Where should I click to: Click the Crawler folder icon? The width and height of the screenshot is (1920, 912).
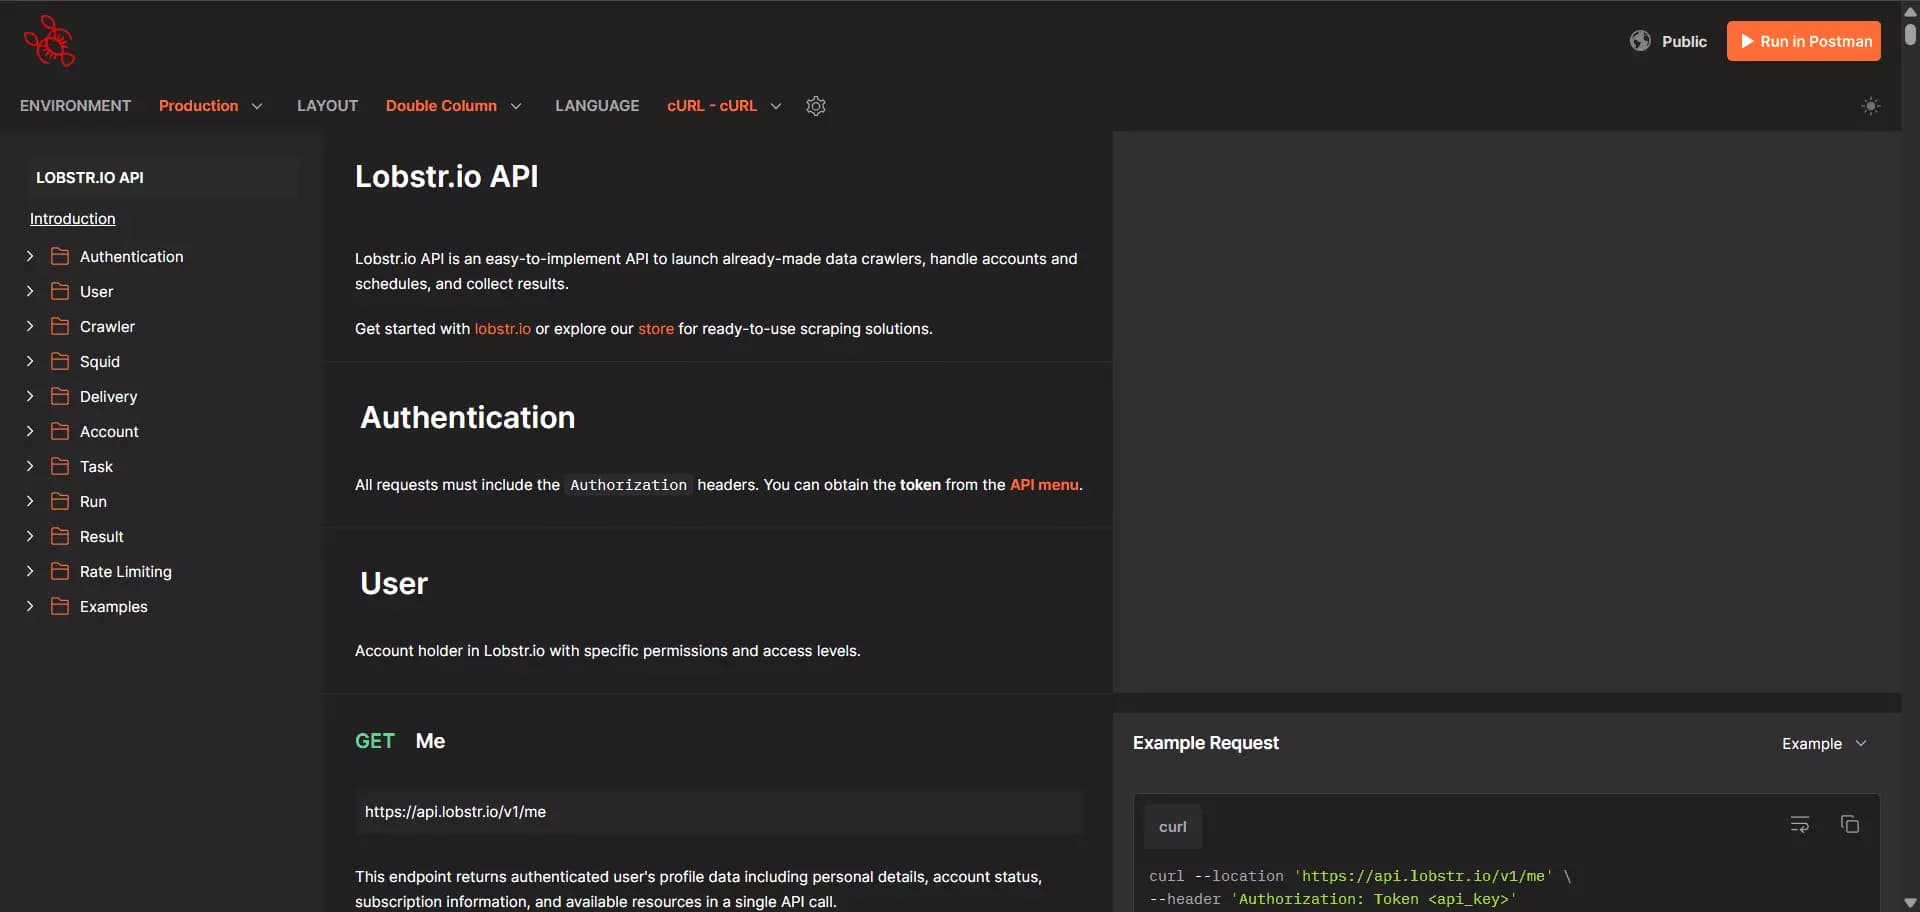coord(59,326)
